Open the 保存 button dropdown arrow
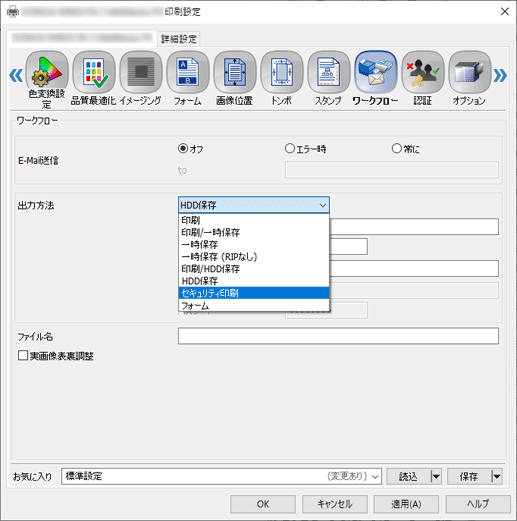 pos(497,476)
